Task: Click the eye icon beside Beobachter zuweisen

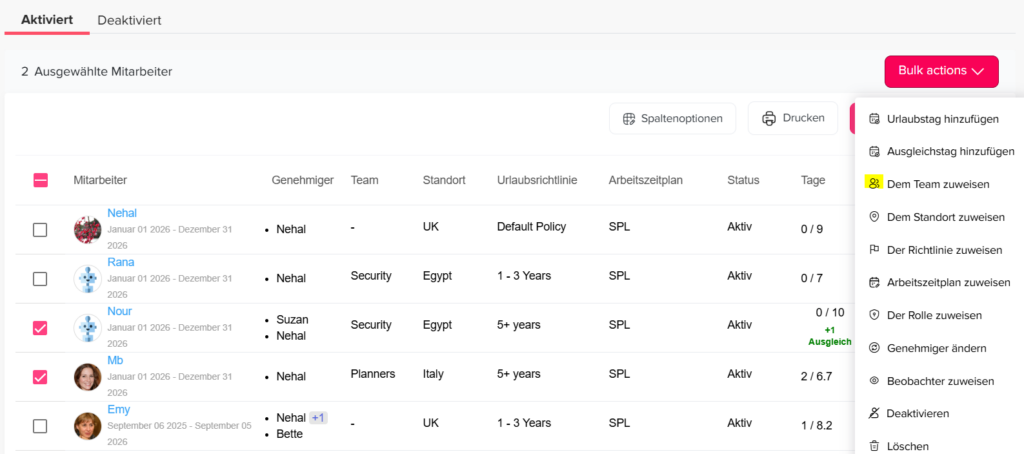Action: pyautogui.click(x=874, y=381)
